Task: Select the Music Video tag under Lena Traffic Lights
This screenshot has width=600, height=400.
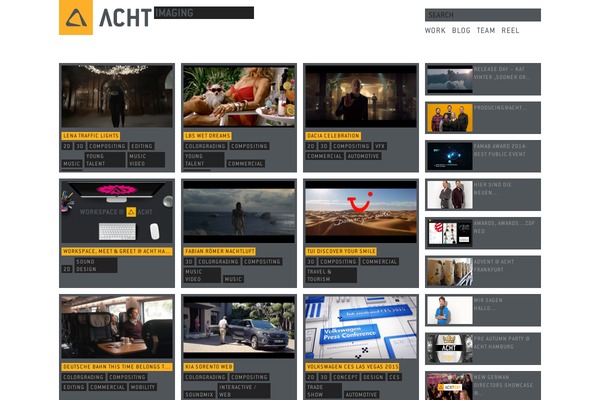Action: coord(146,160)
